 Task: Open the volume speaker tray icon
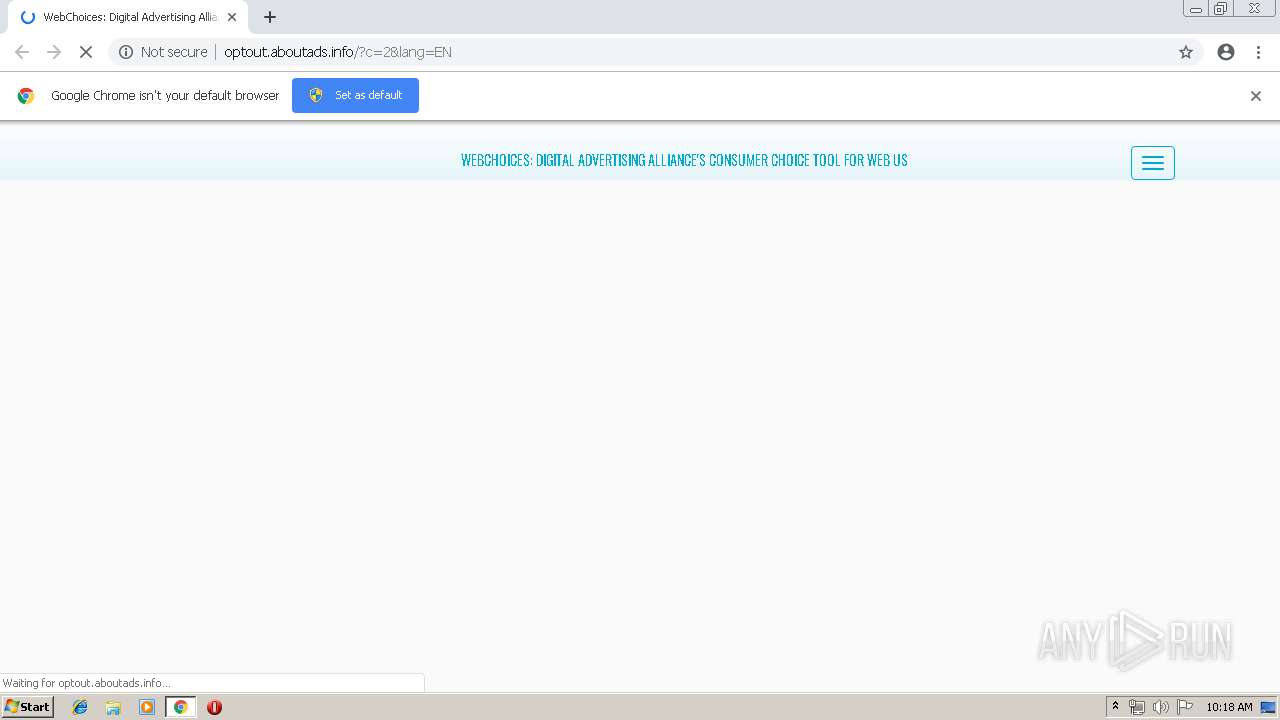pos(1160,707)
